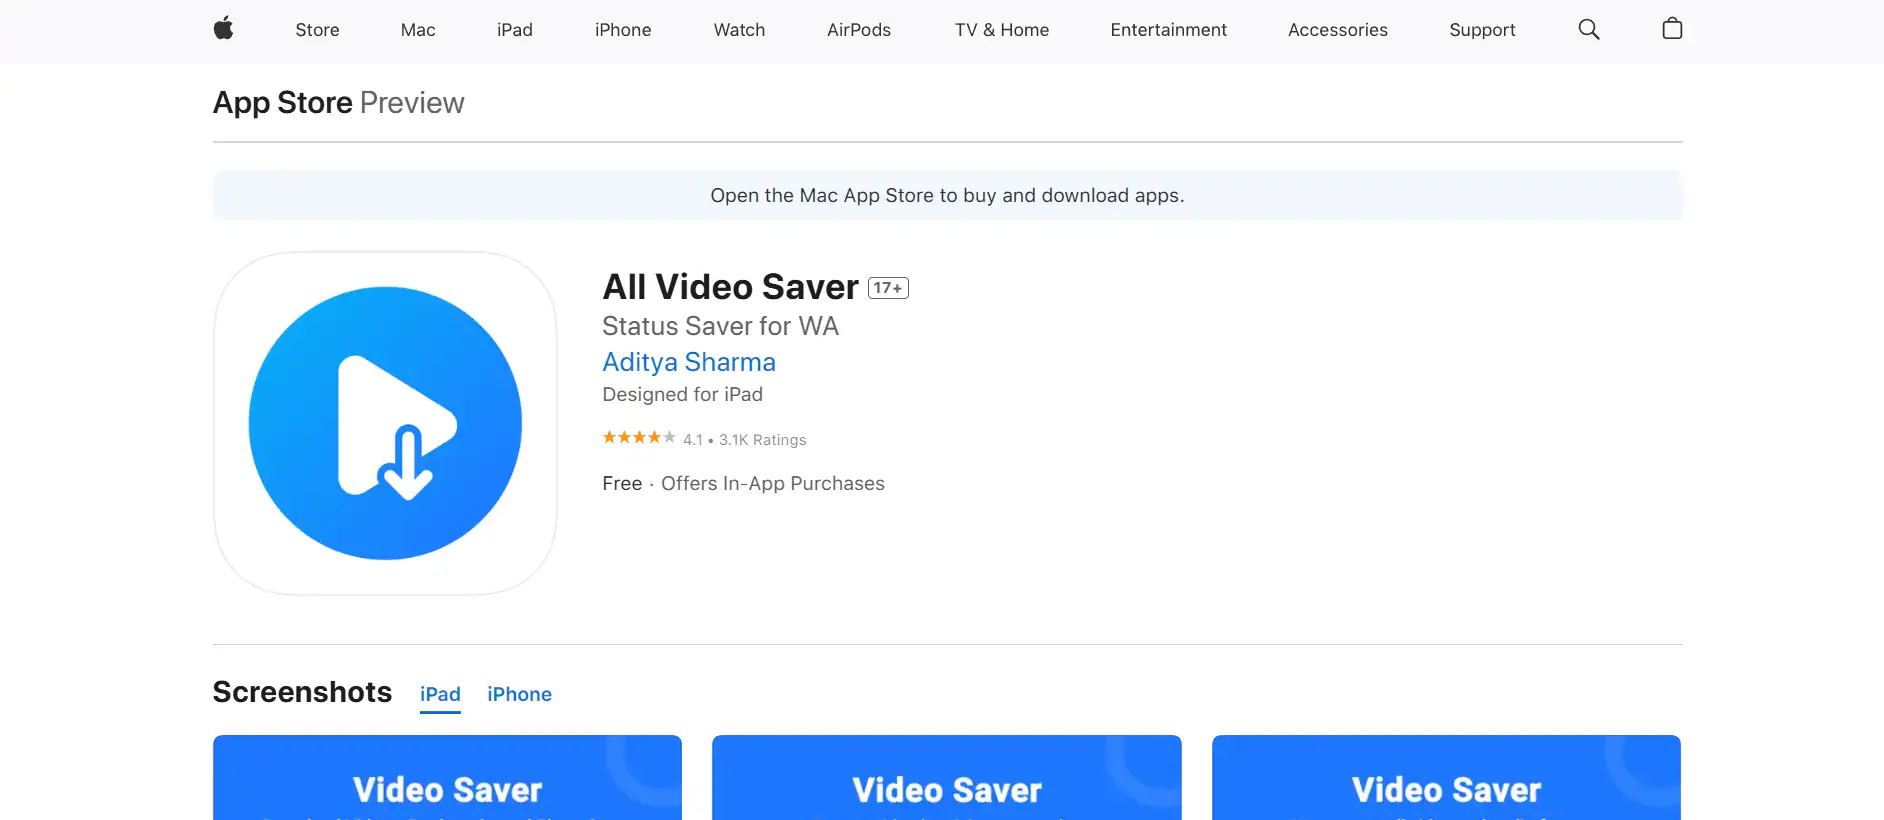Open the iPad navigation menu item
The image size is (1884, 820).
[x=515, y=30]
